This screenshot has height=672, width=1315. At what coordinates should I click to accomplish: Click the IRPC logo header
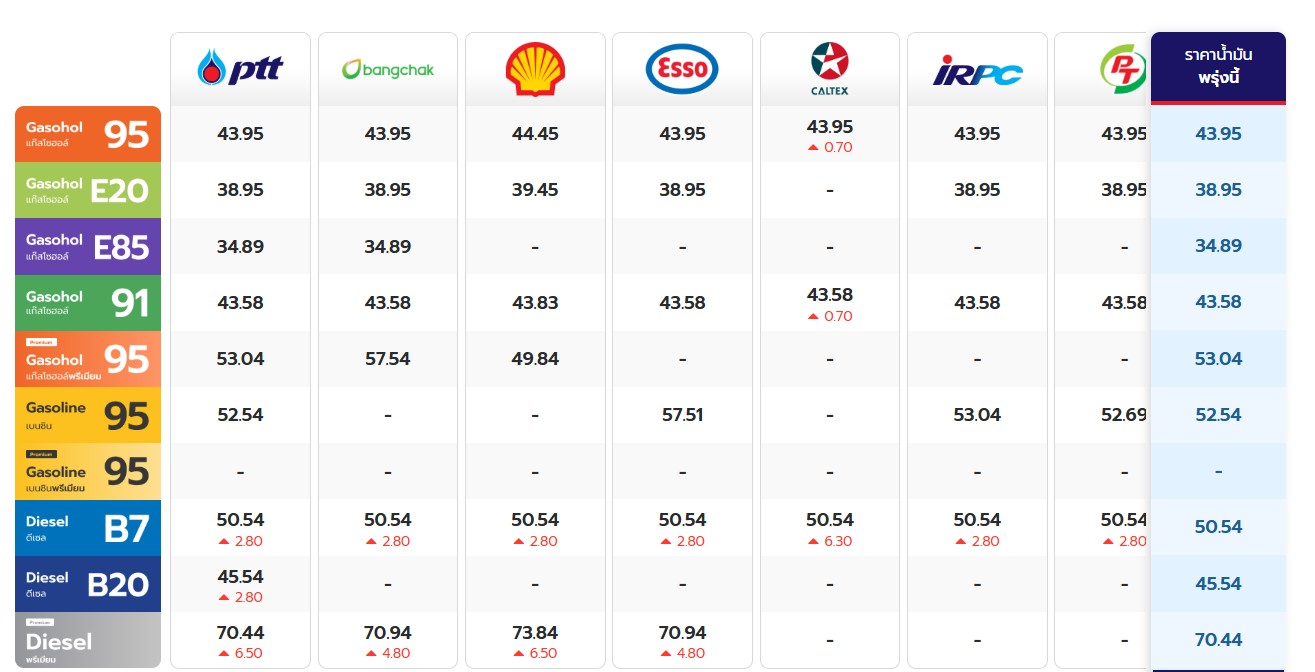tap(977, 70)
